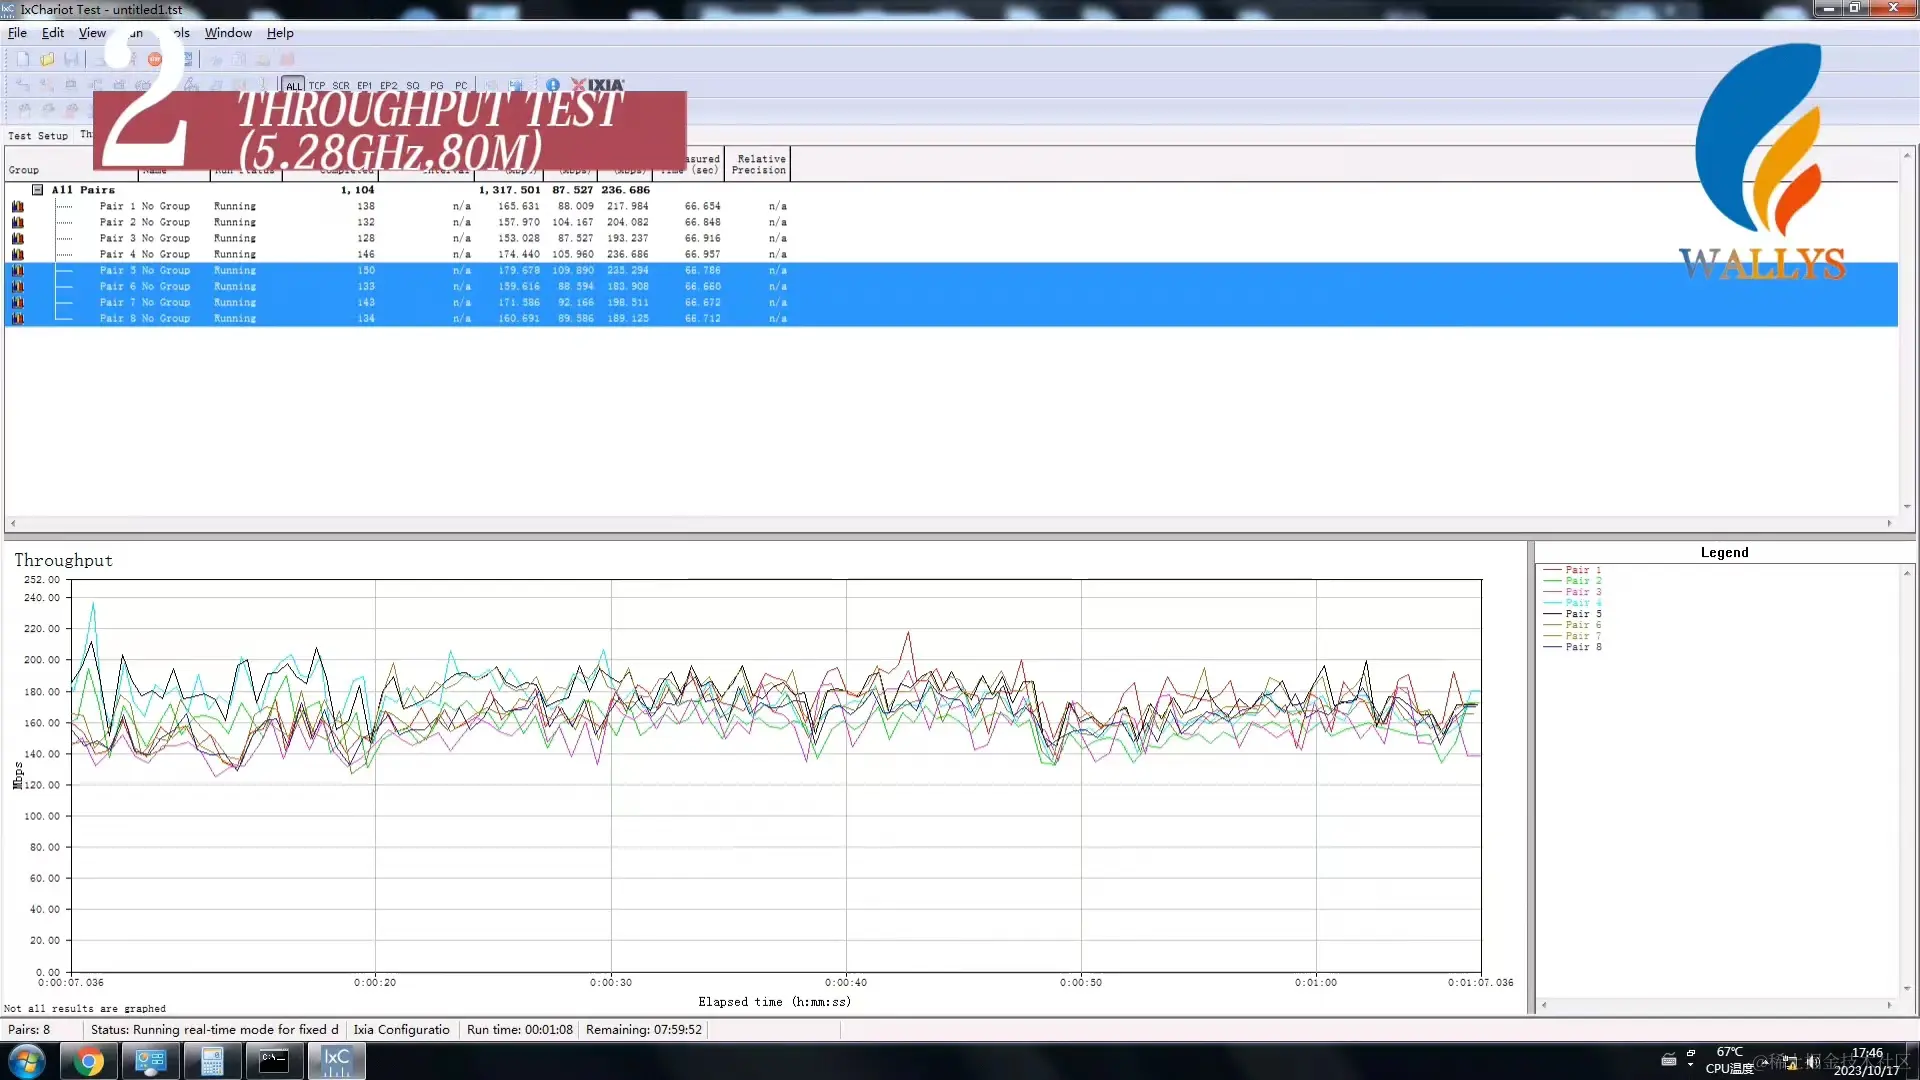Image resolution: width=1920 pixels, height=1080 pixels.
Task: Toggle the EP1 filter button
Action: point(364,86)
